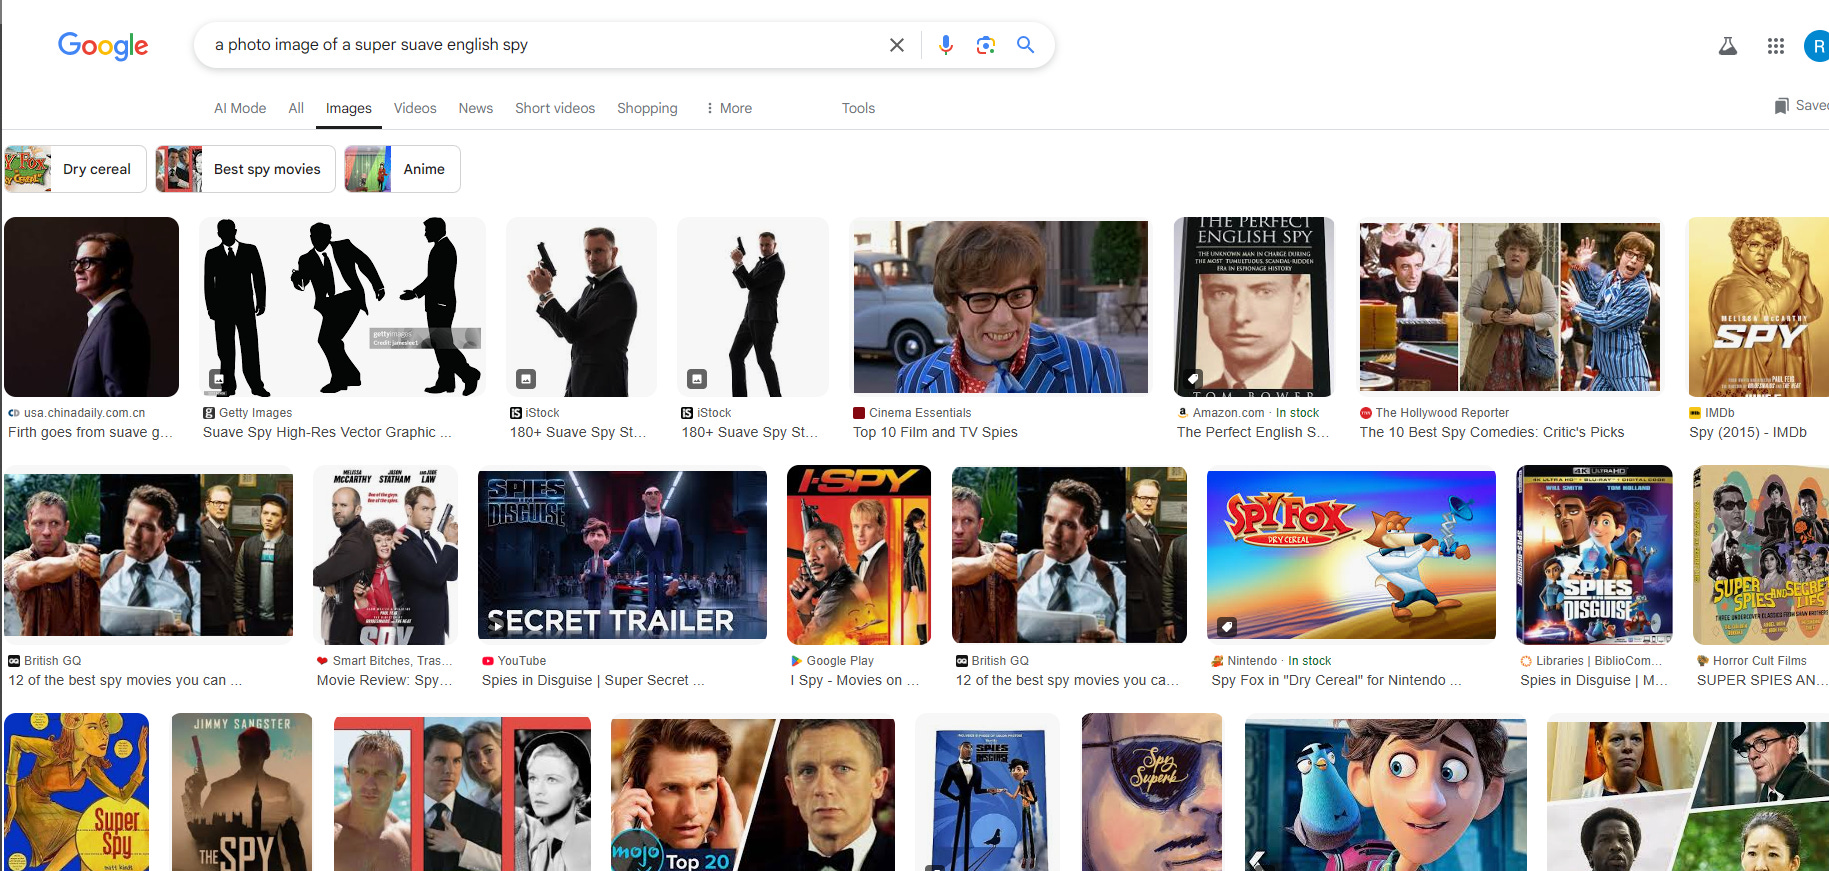
Task: Open the Shopping tab
Action: [x=647, y=108]
